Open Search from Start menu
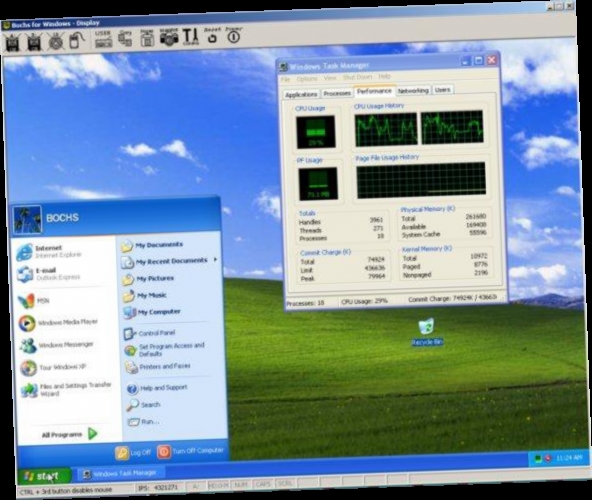Viewport: 592px width, 500px height. [144, 405]
